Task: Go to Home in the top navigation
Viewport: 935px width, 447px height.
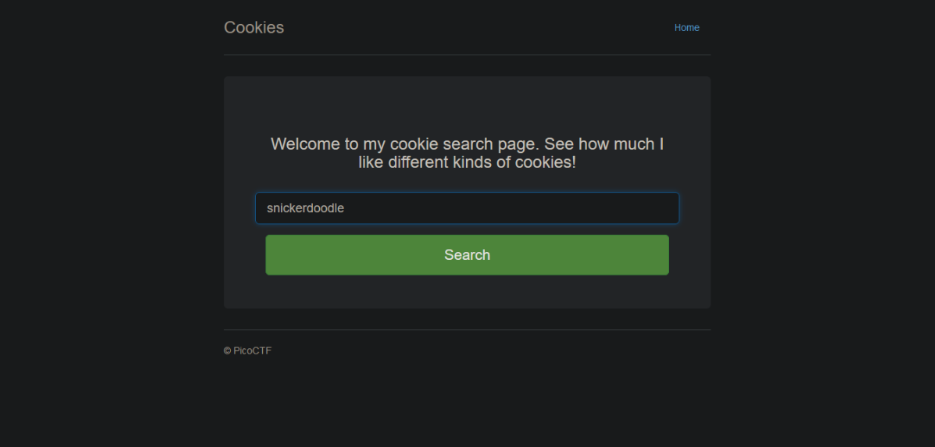Action: click(x=687, y=28)
